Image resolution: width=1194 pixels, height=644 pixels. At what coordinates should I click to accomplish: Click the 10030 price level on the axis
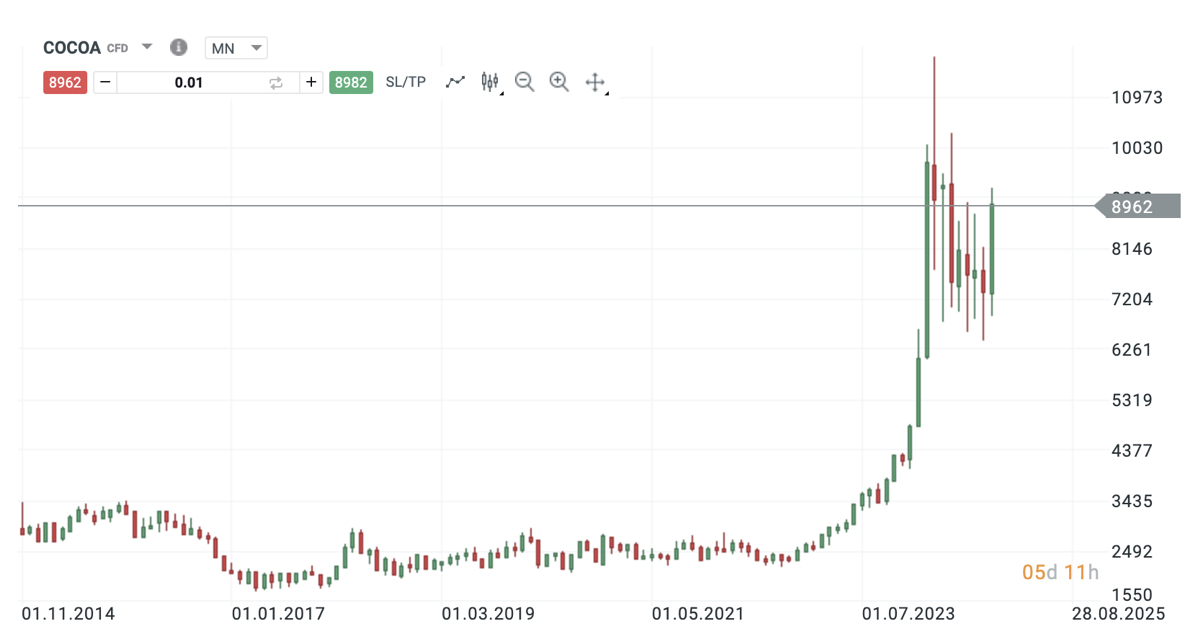1138,148
